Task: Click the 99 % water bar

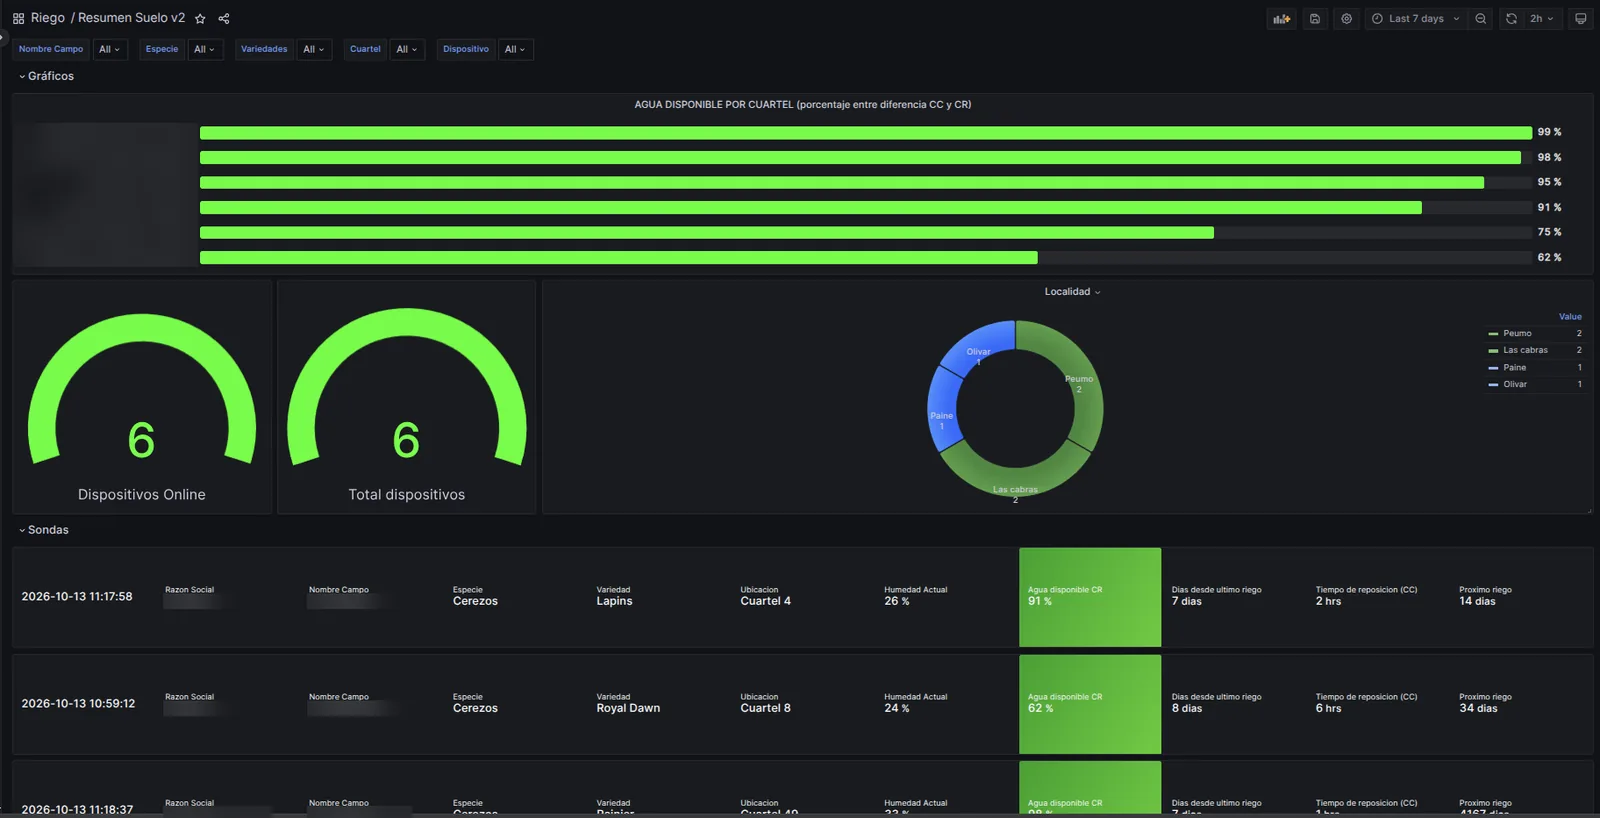Action: coord(865,133)
